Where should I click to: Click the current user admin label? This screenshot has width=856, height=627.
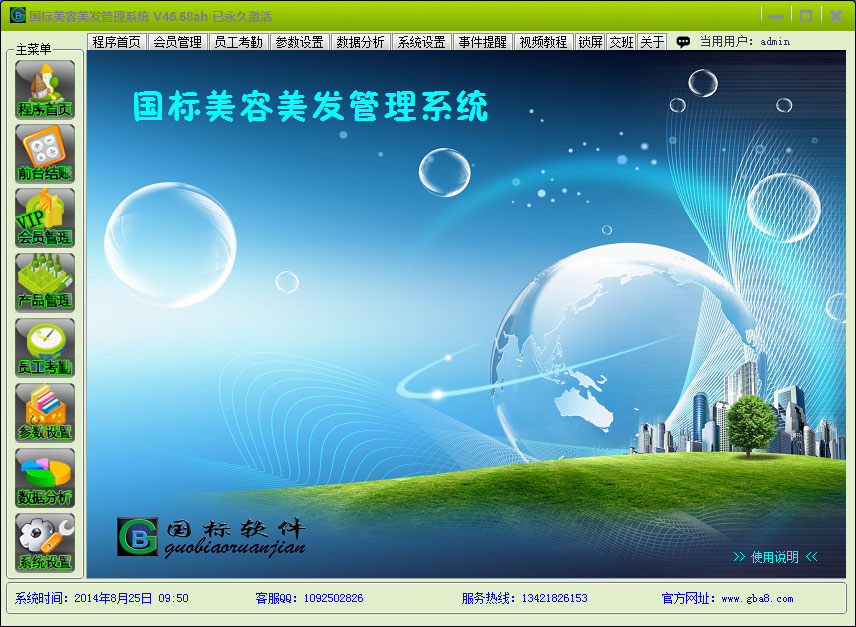click(775, 41)
